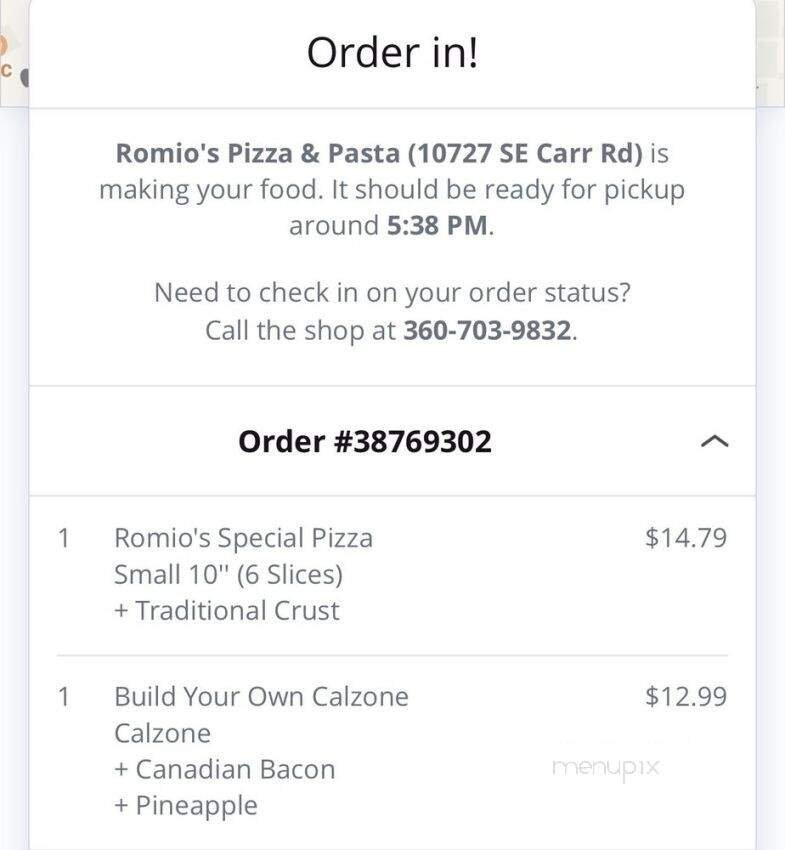Click the Small 10" (6 Slices) size line

click(228, 575)
